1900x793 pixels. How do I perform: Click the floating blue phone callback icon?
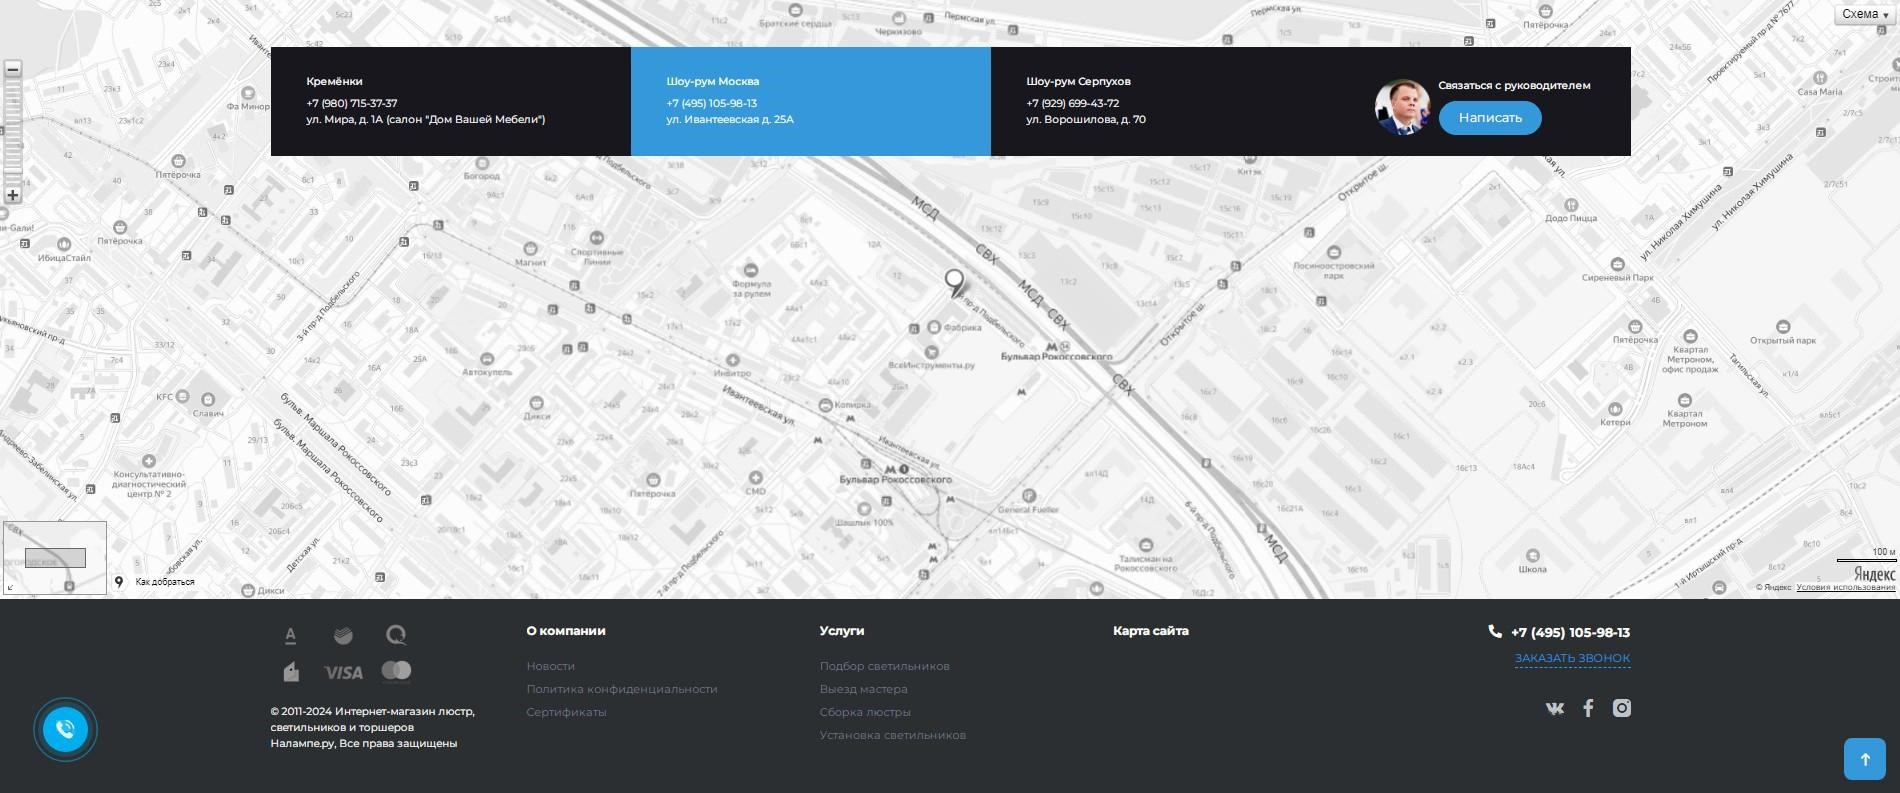(x=65, y=729)
